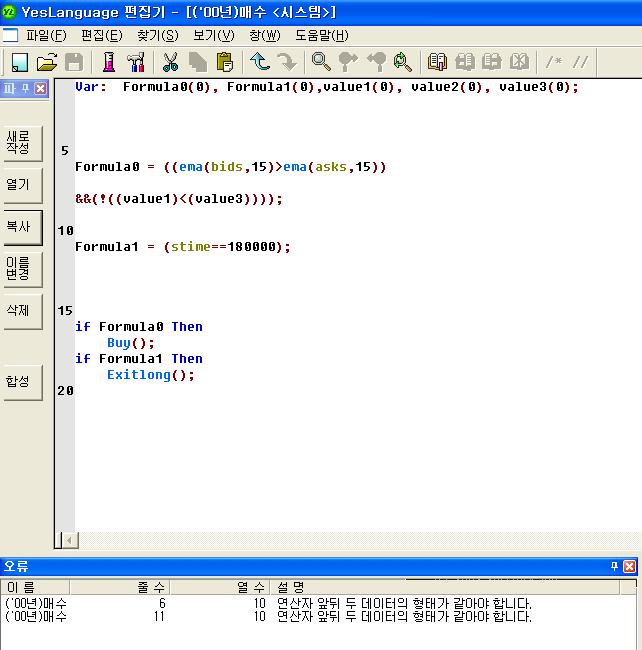The width and height of the screenshot is (642, 650).
Task: Click the open folder toolbar icon
Action: (46, 62)
